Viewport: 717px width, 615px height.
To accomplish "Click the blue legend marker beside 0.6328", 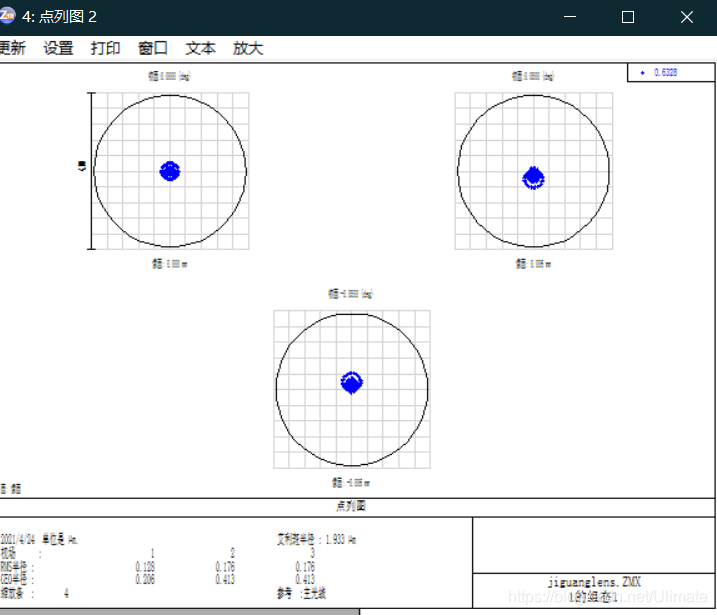I will (642, 73).
